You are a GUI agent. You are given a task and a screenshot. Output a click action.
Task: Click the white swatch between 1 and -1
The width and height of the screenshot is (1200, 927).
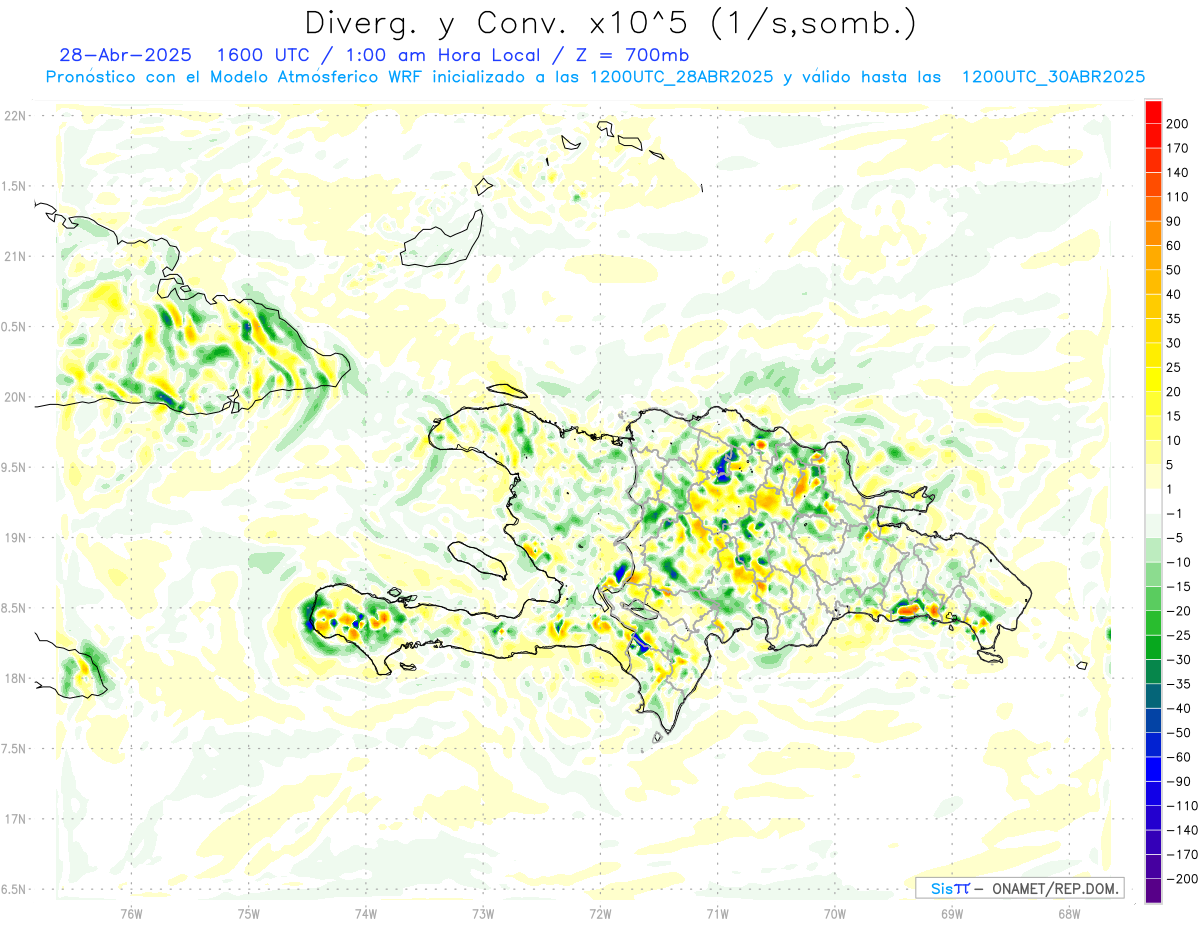point(1154,501)
